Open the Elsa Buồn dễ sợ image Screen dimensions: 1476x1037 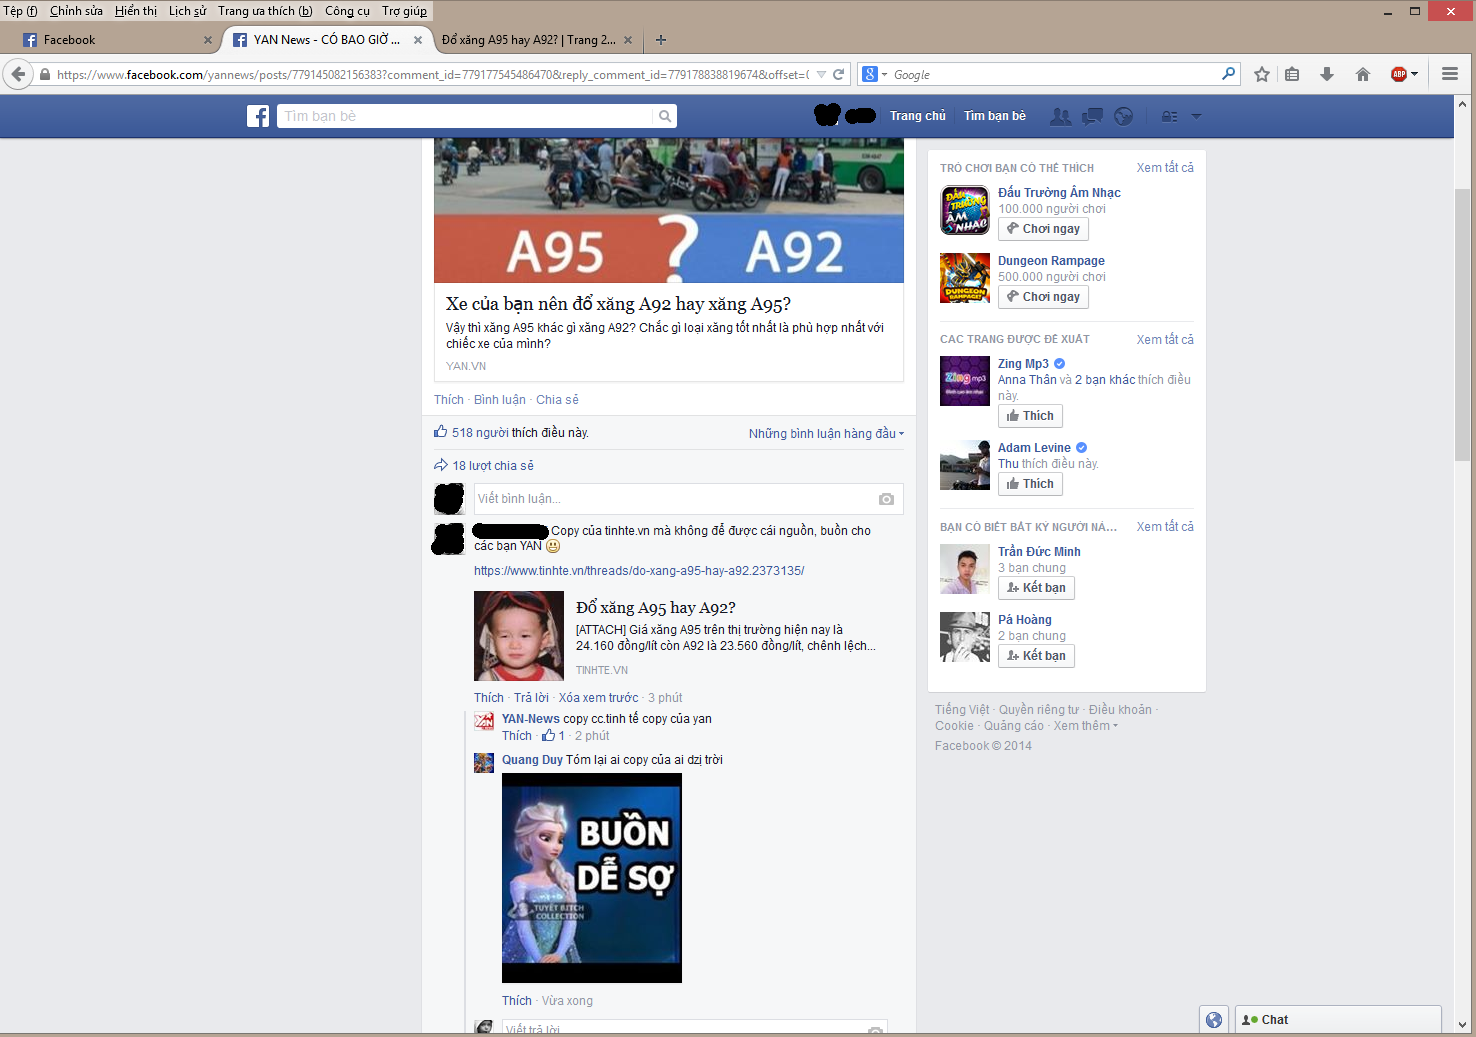(x=592, y=878)
